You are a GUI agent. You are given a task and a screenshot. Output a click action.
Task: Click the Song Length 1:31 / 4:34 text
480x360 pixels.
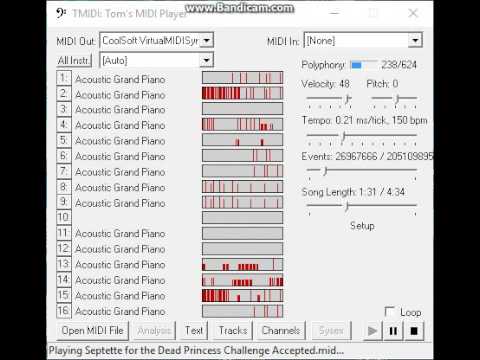[x=353, y=192]
